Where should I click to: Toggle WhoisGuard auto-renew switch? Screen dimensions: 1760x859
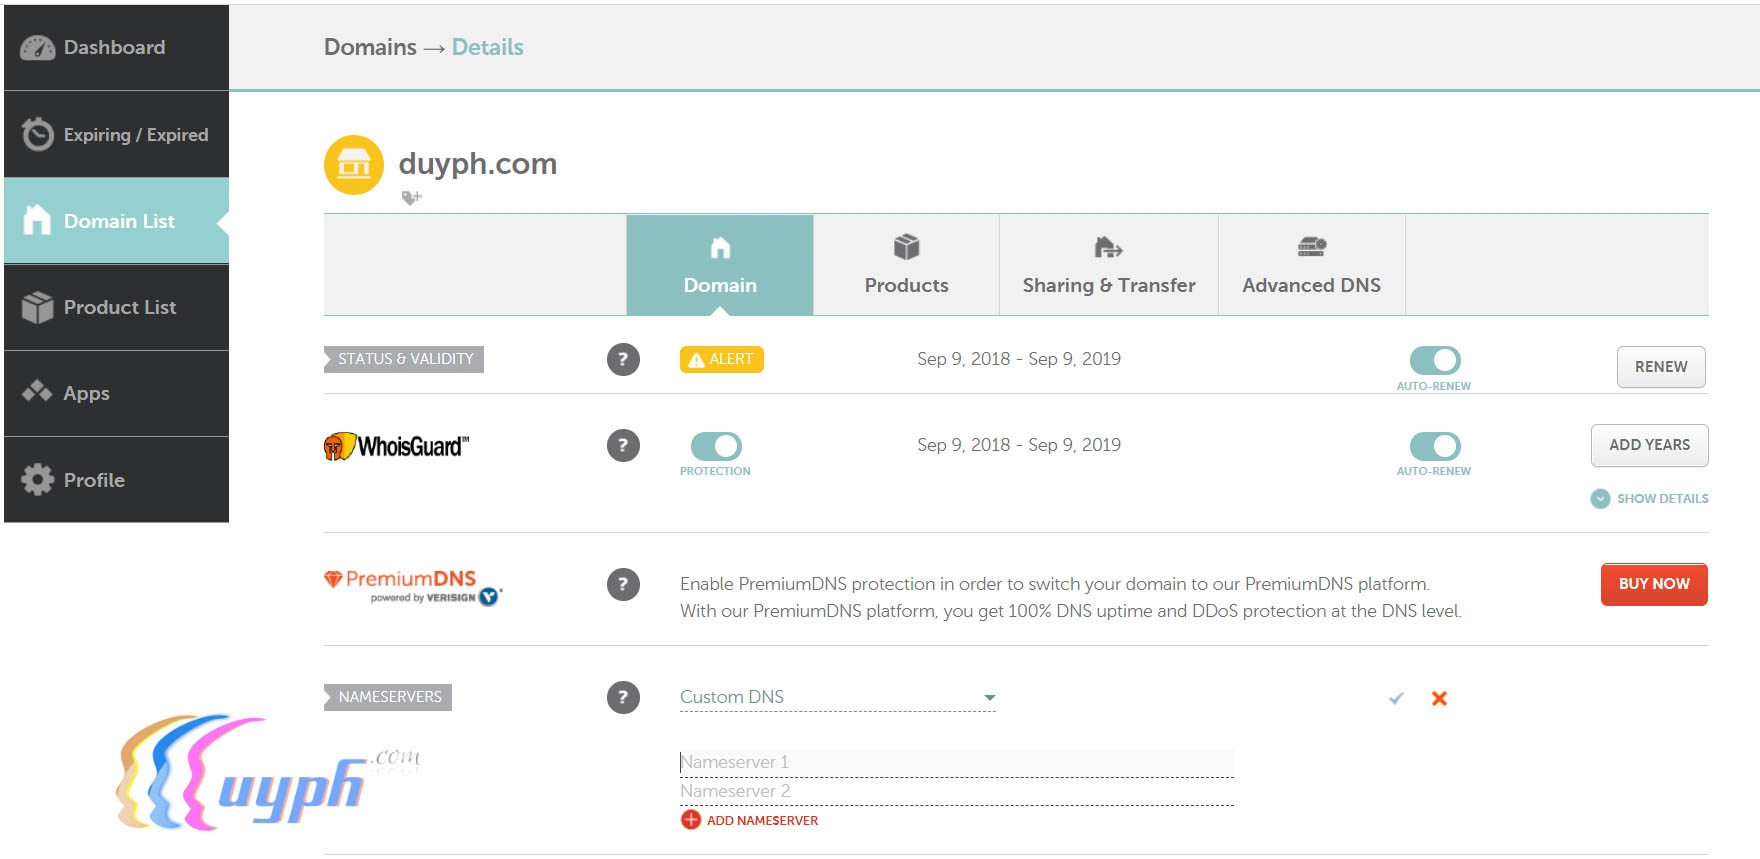1435,446
